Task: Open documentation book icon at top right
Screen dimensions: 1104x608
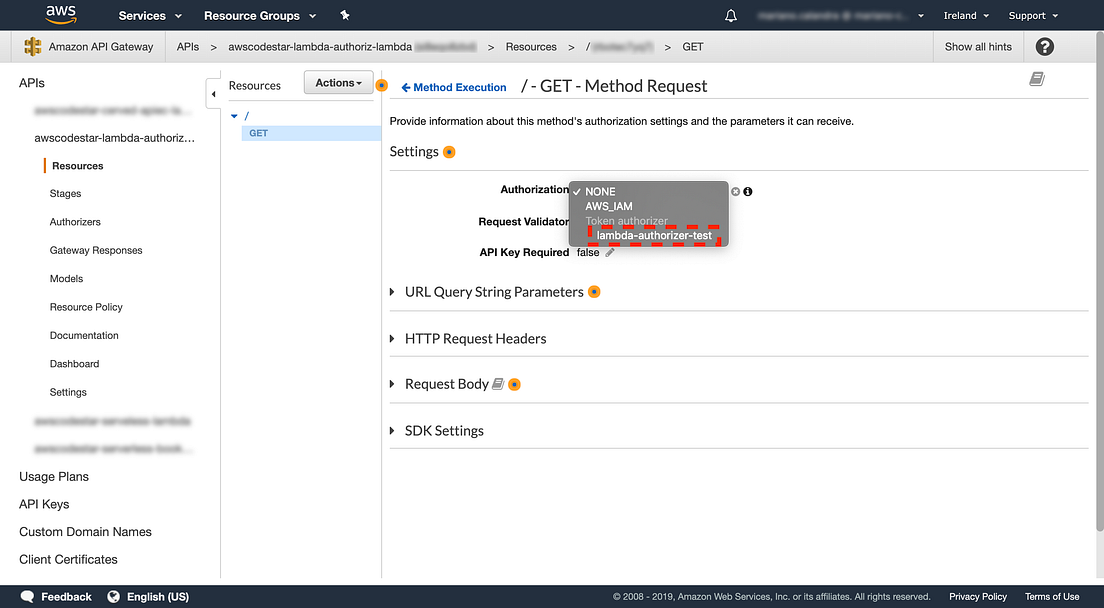Action: (x=1037, y=79)
